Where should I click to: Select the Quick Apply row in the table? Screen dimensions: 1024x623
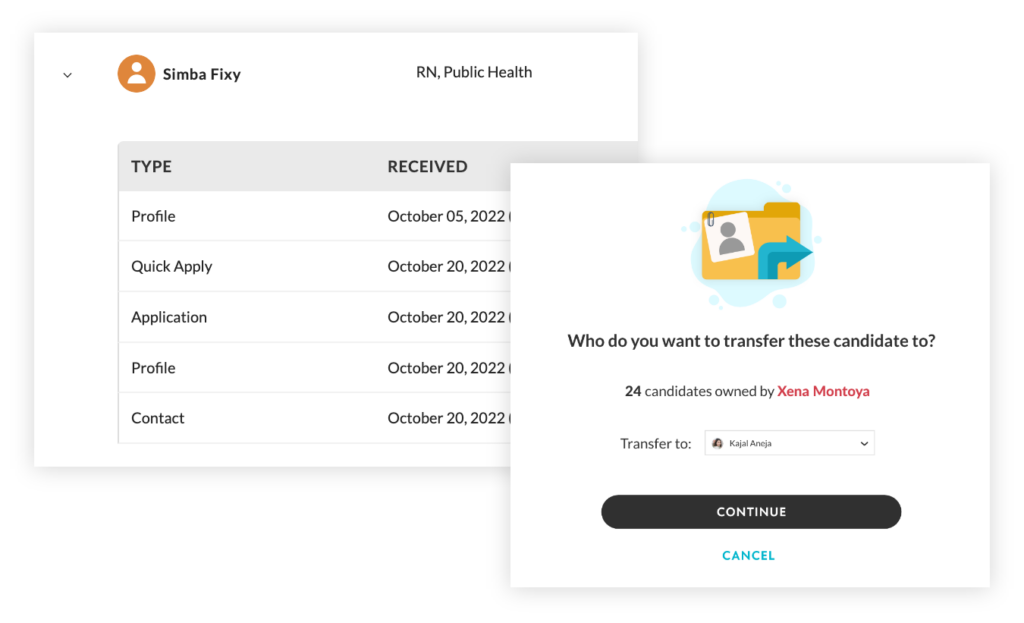pyautogui.click(x=171, y=266)
